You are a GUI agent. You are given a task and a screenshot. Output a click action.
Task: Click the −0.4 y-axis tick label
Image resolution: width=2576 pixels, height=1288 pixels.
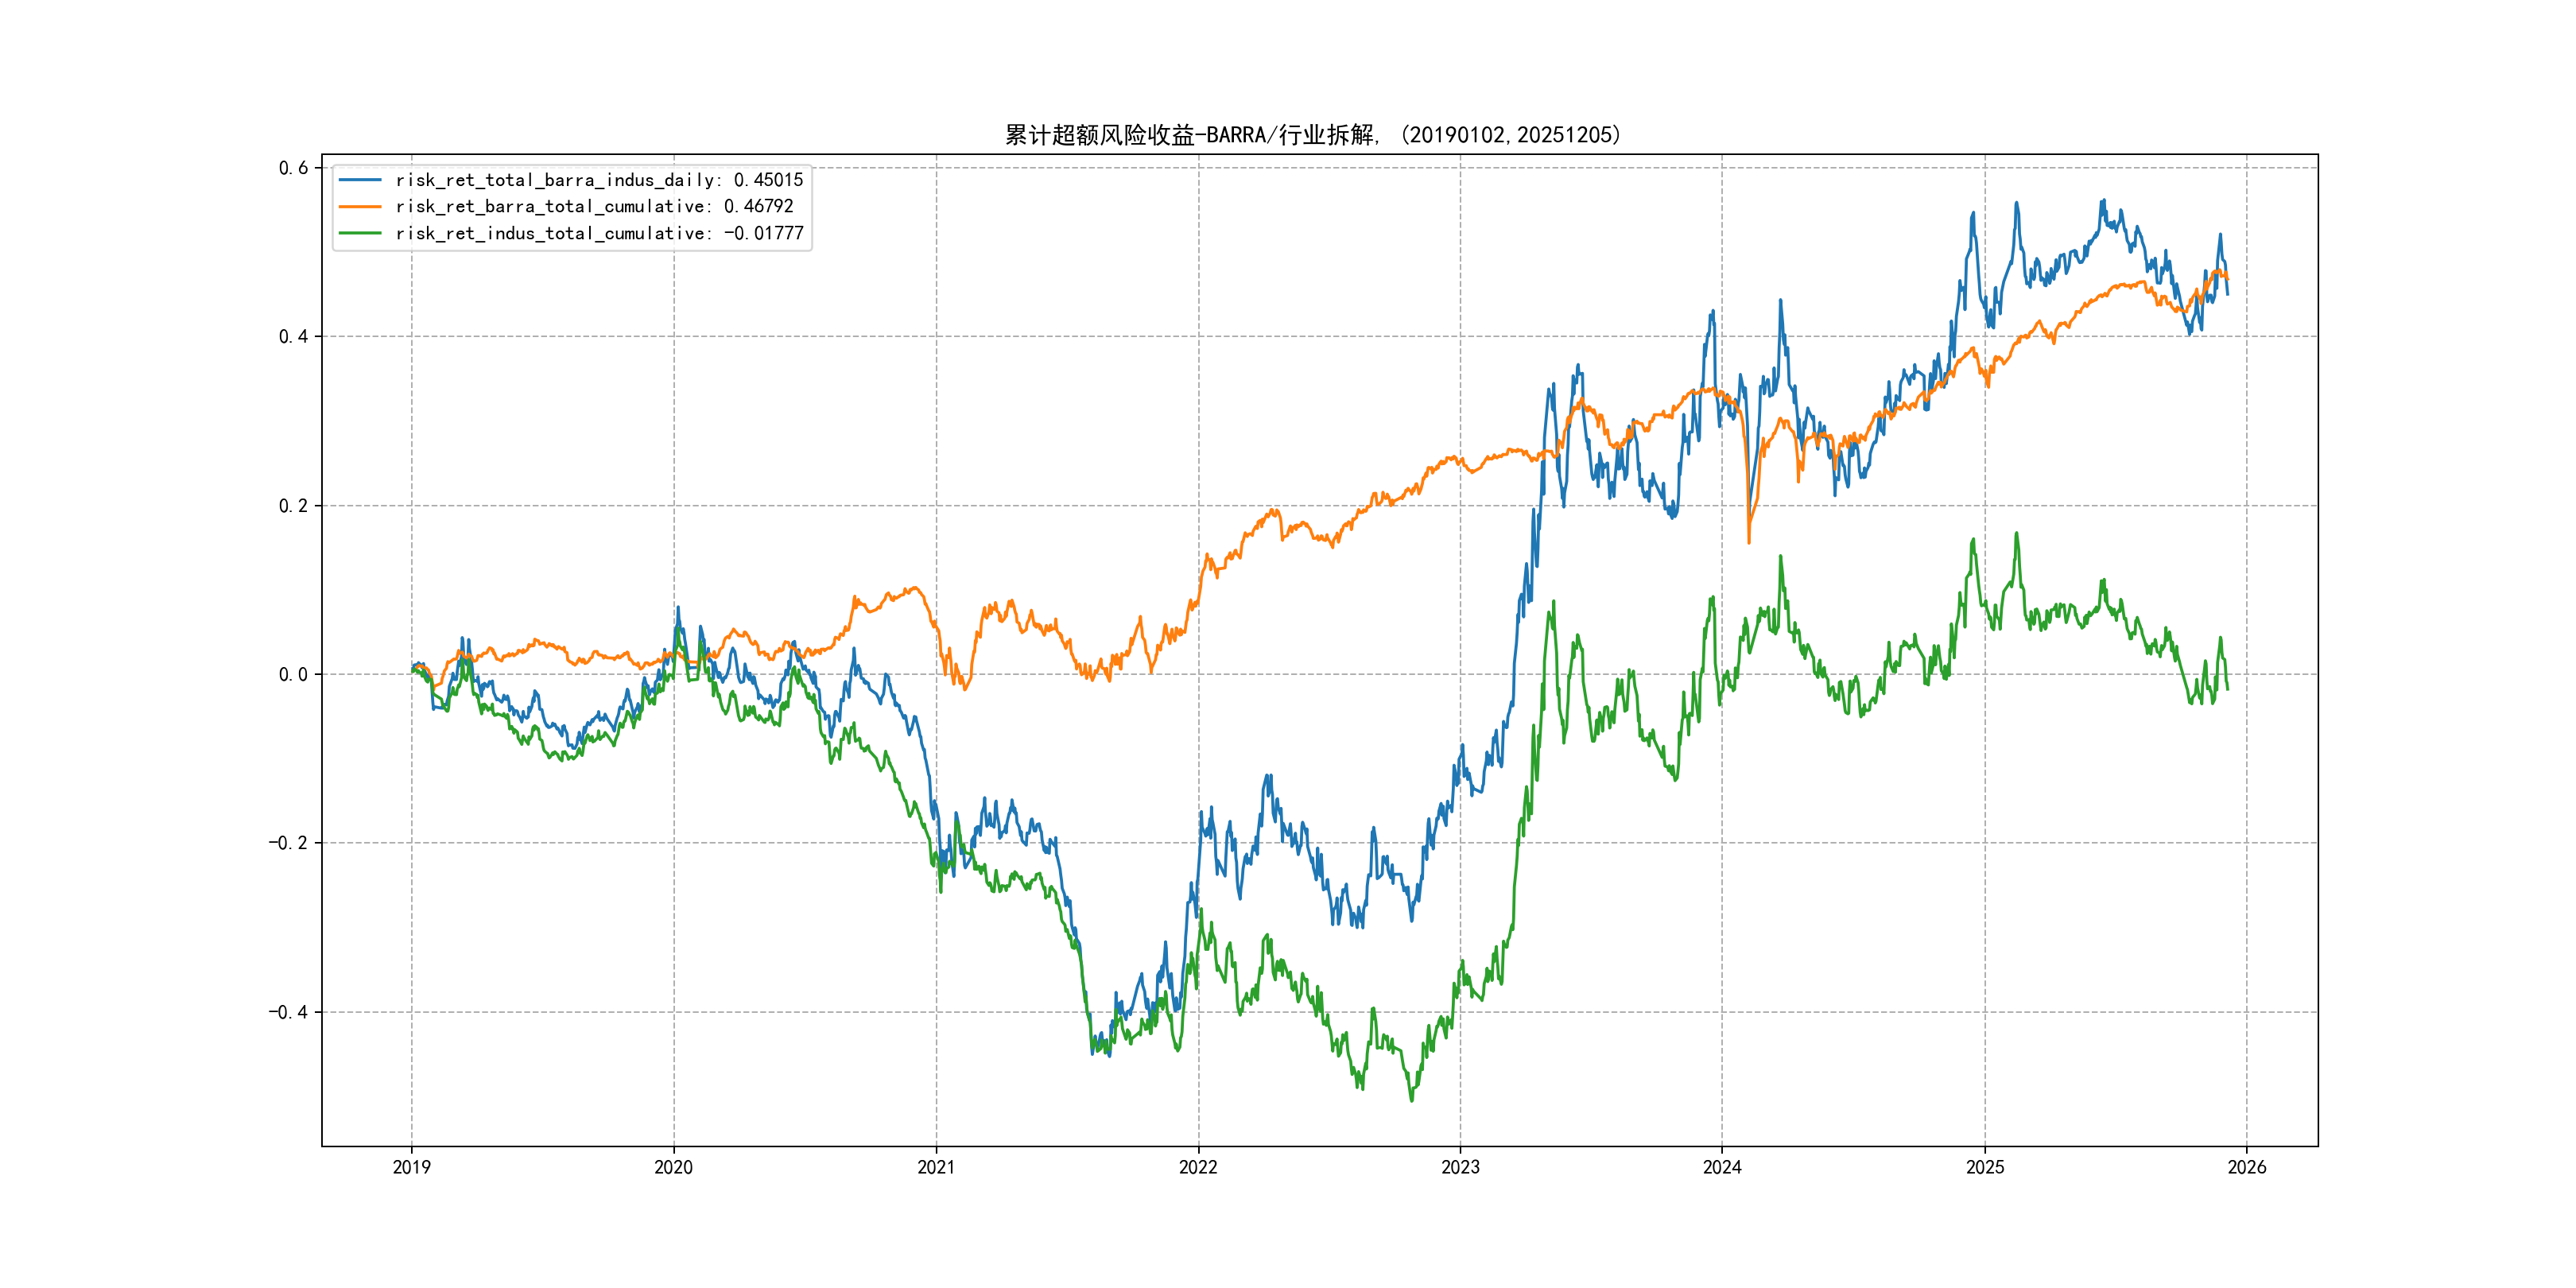coord(288,1012)
